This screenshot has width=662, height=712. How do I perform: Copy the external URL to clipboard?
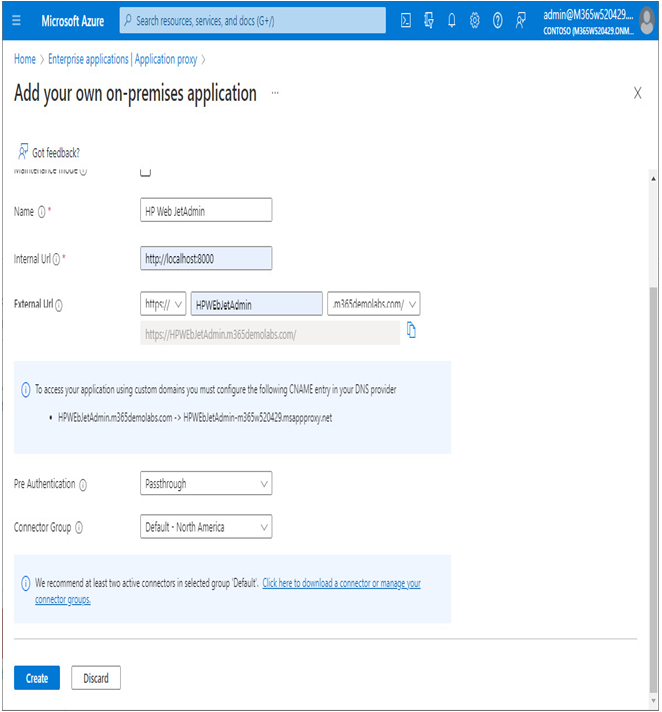411,330
